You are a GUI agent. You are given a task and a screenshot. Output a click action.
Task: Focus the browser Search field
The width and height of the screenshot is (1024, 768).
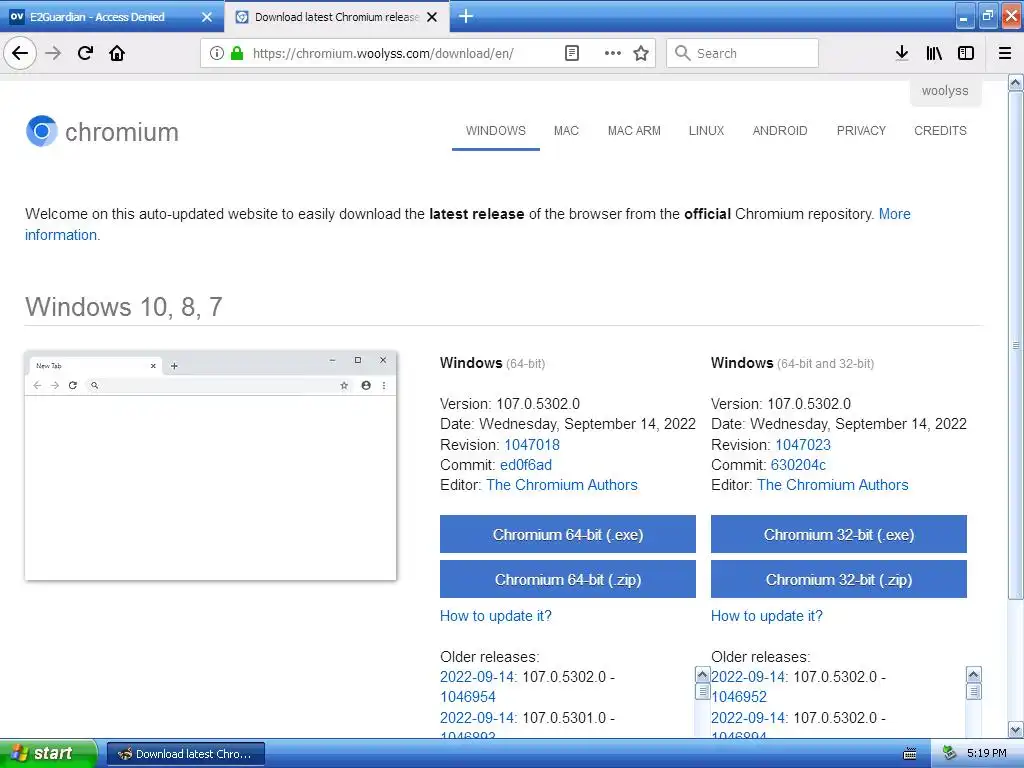click(x=742, y=53)
